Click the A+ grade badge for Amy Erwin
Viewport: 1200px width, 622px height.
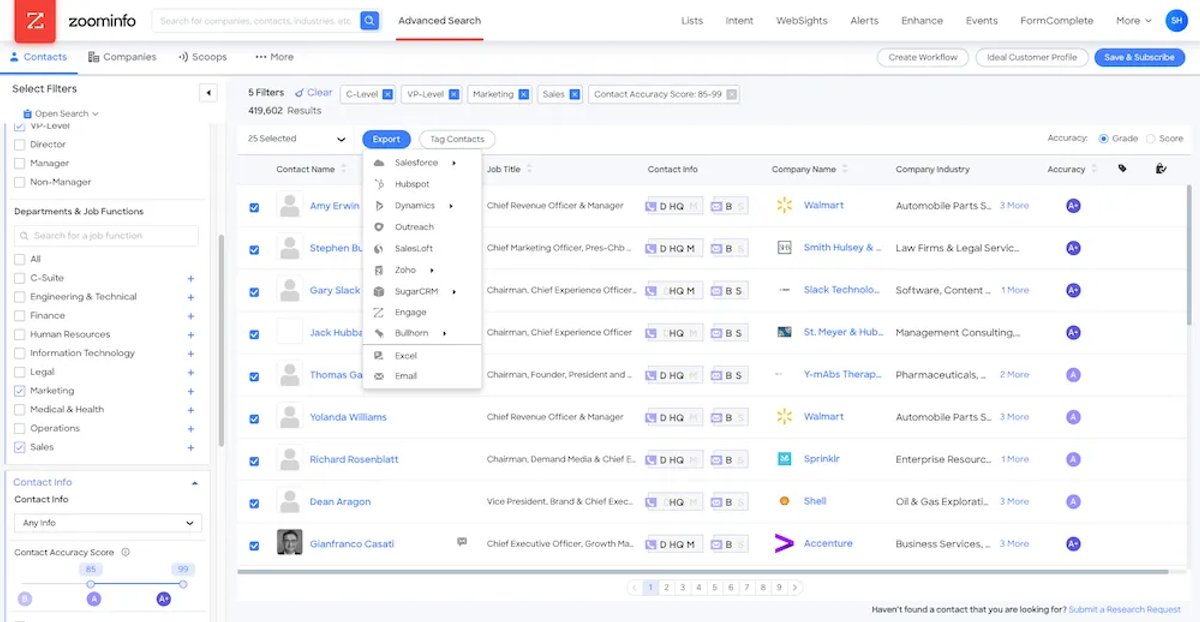1073,206
